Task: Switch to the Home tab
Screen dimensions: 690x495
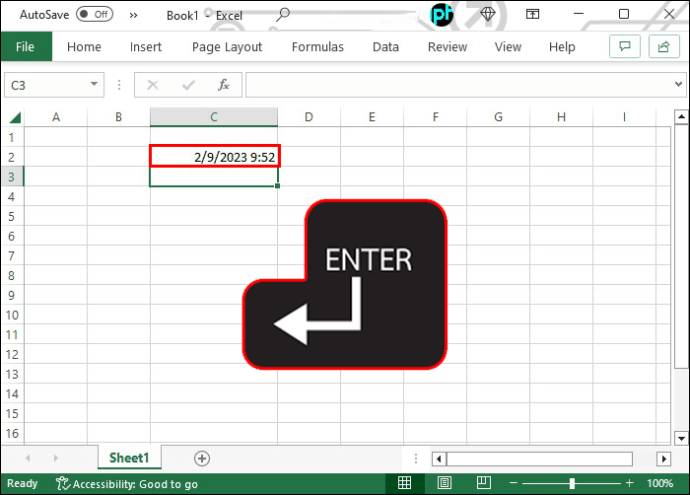Action: click(x=84, y=47)
